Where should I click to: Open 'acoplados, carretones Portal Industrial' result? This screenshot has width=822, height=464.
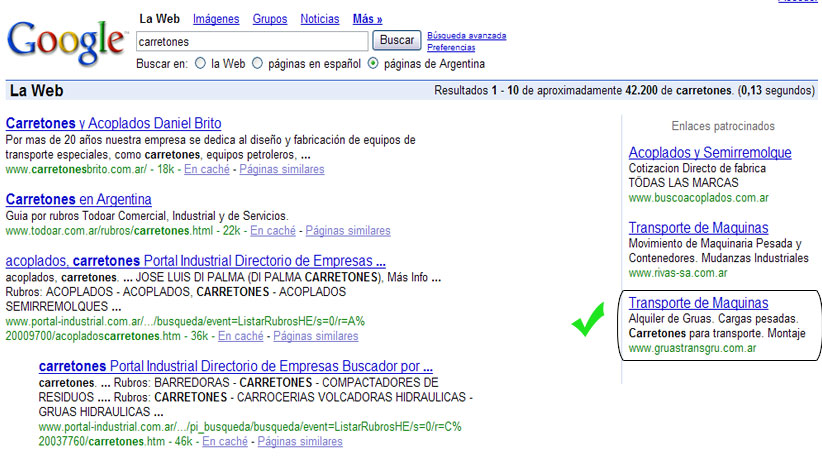tap(196, 261)
